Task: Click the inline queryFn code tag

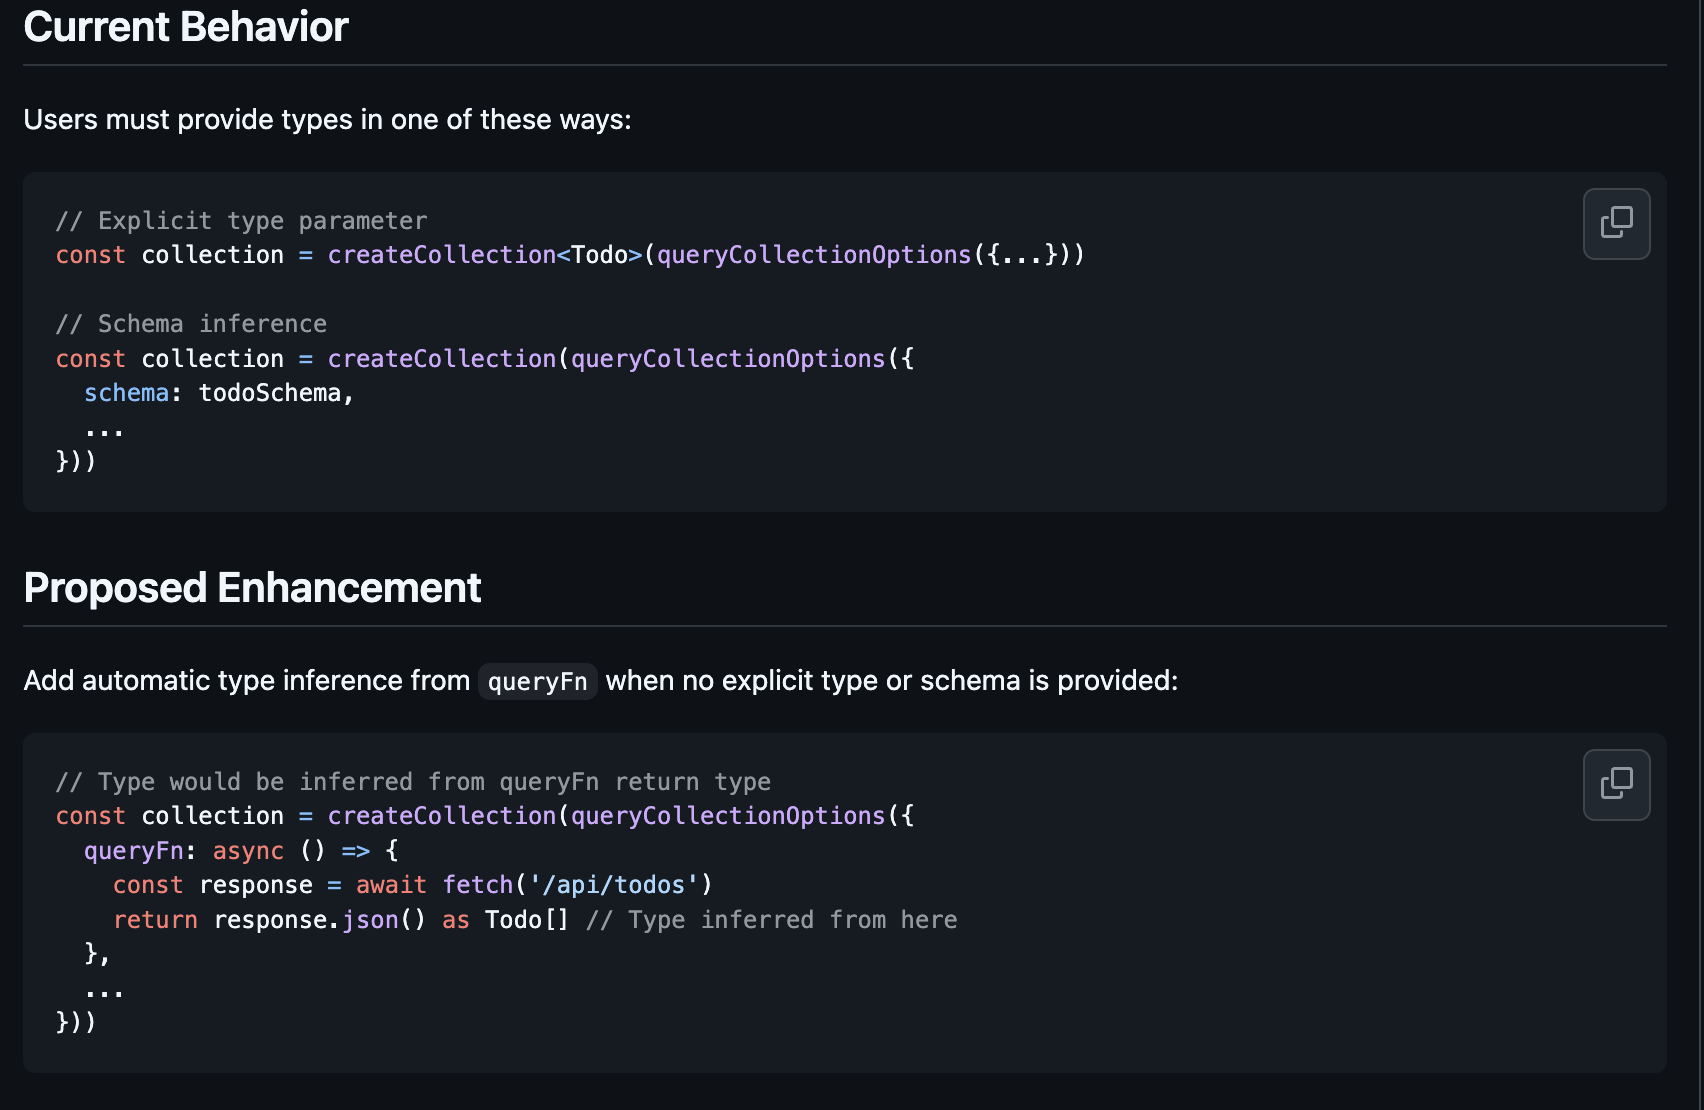Action: coord(537,682)
